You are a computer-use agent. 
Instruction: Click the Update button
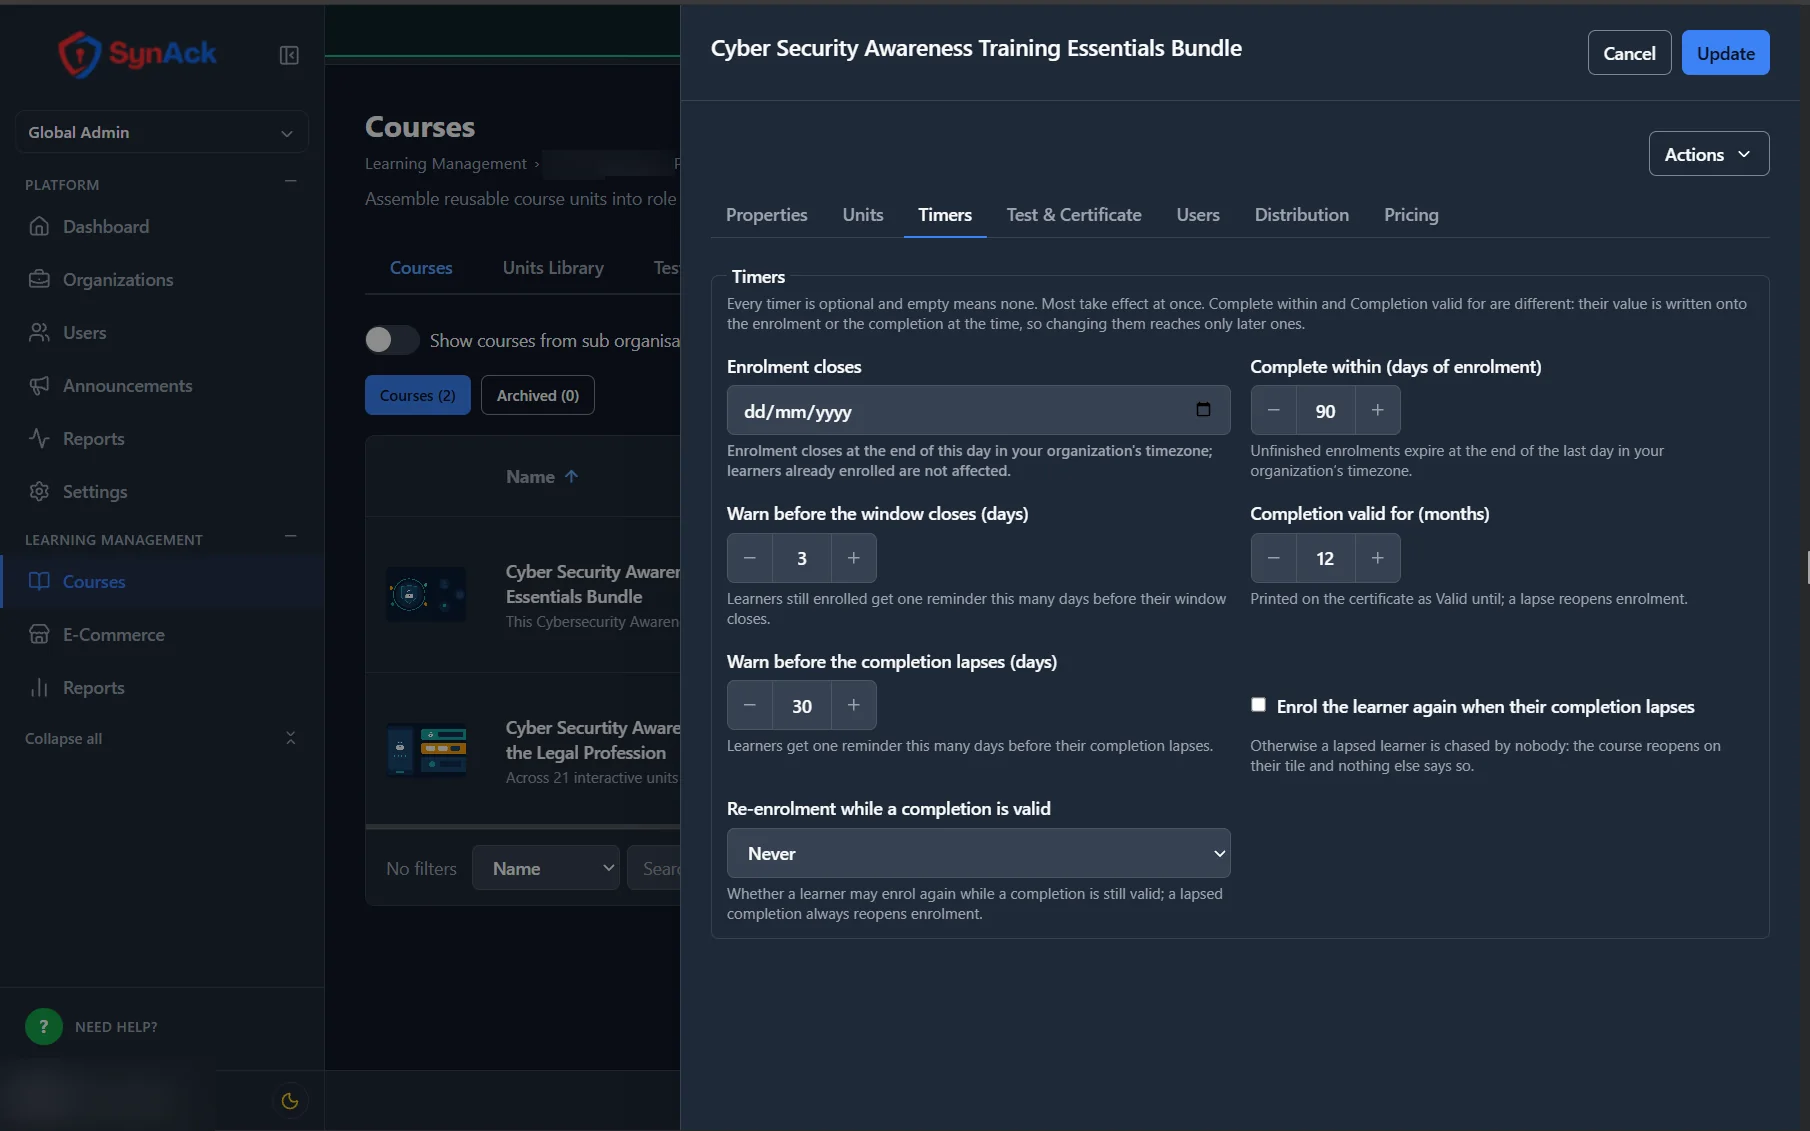click(1725, 53)
